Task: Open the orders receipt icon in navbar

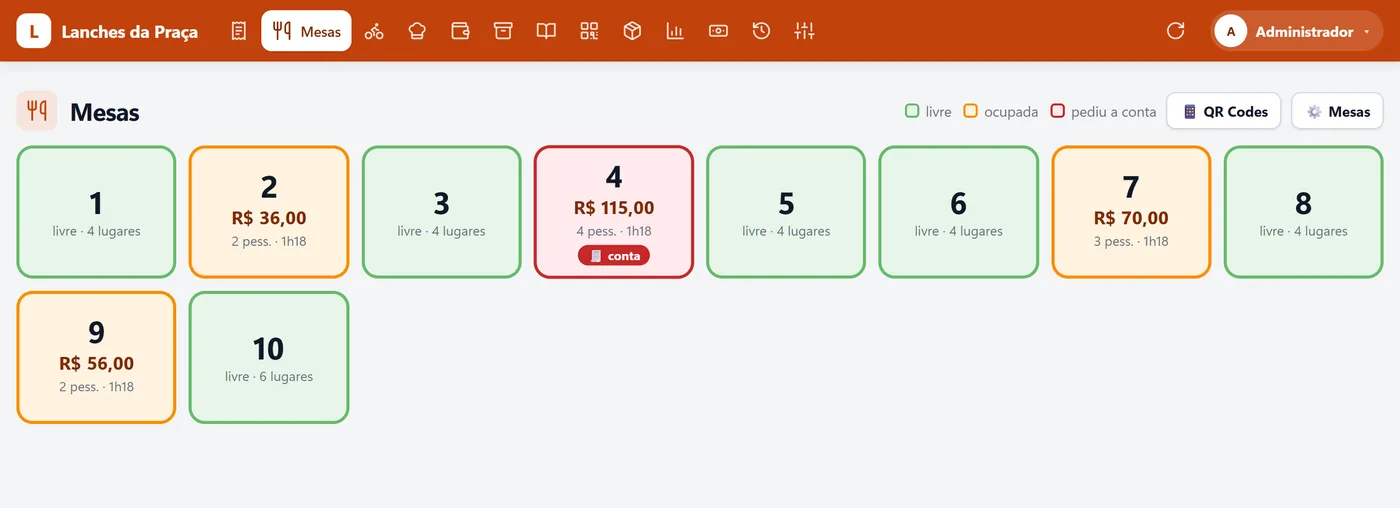Action: (x=238, y=31)
